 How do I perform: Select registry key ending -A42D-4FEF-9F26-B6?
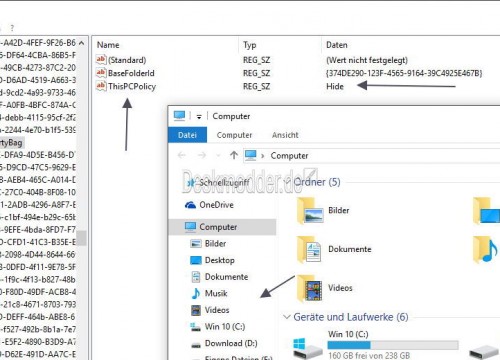coord(38,43)
